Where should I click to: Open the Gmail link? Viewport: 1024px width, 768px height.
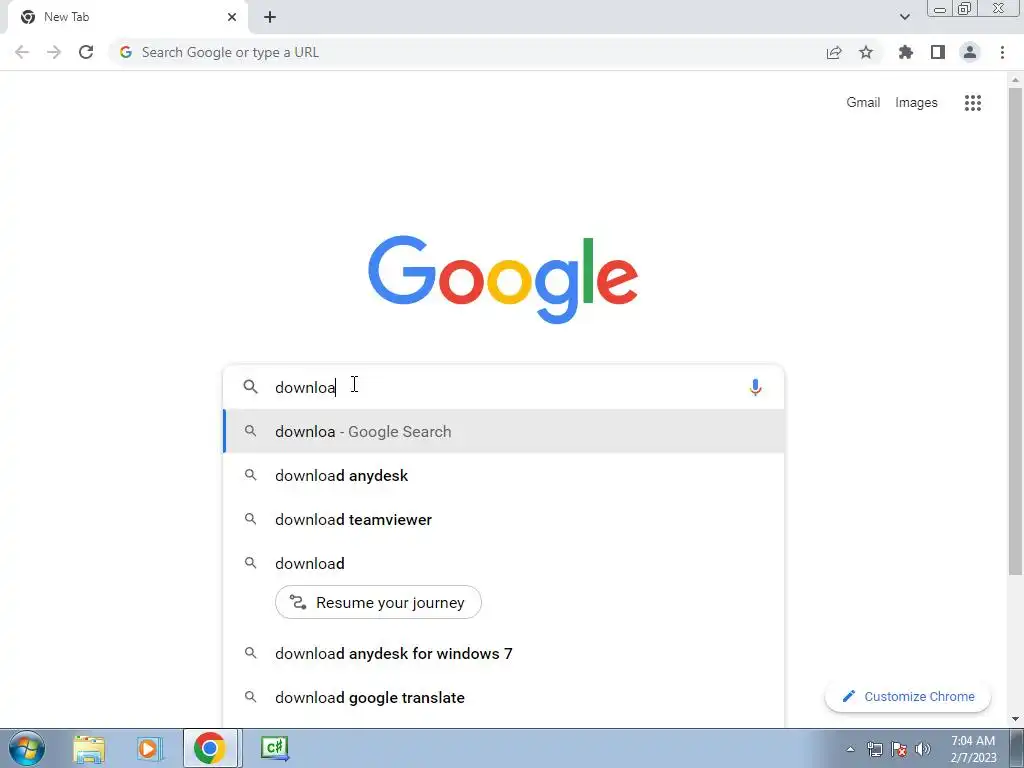coord(863,103)
